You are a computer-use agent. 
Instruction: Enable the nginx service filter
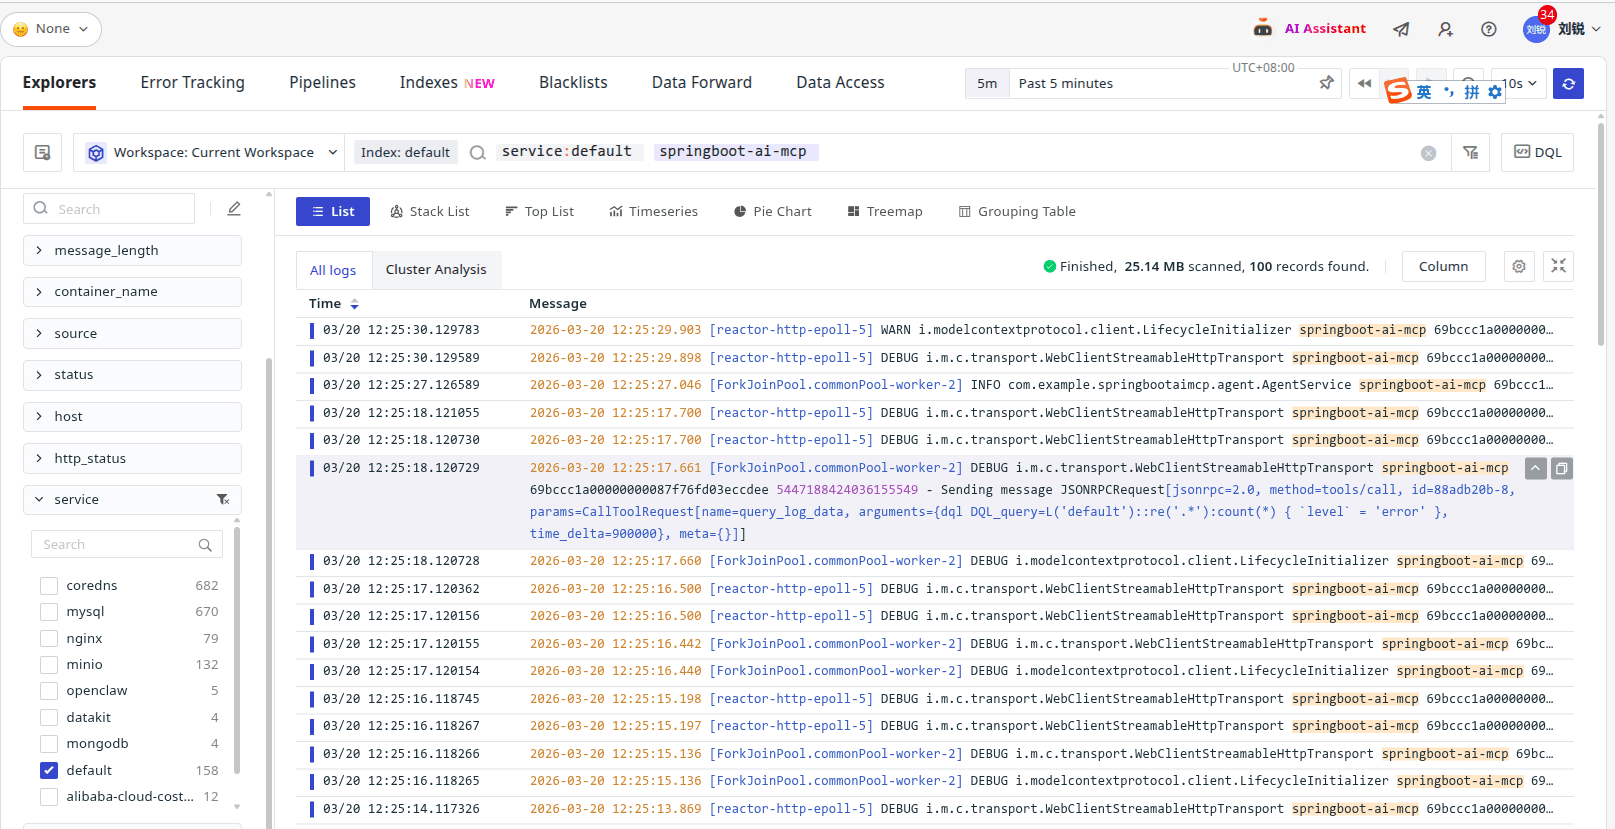tap(49, 638)
